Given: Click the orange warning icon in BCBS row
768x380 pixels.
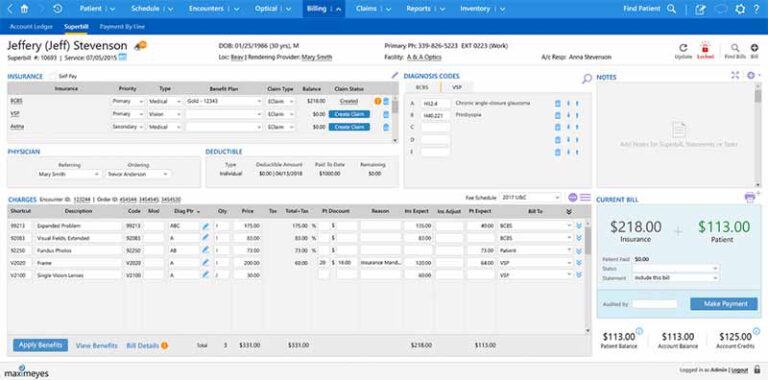Looking at the screenshot, I should [378, 101].
